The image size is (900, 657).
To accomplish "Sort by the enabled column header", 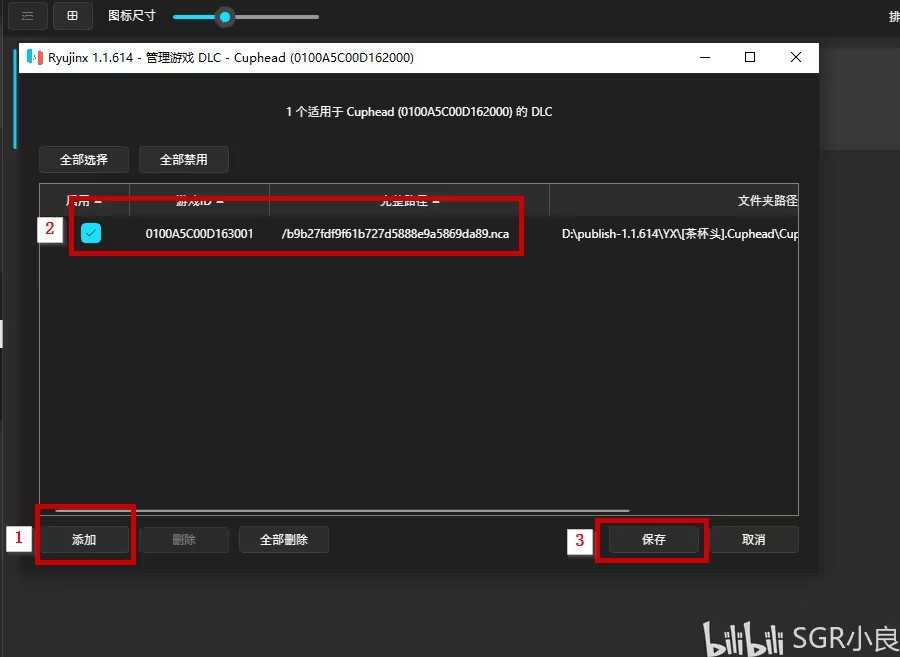I will click(84, 200).
